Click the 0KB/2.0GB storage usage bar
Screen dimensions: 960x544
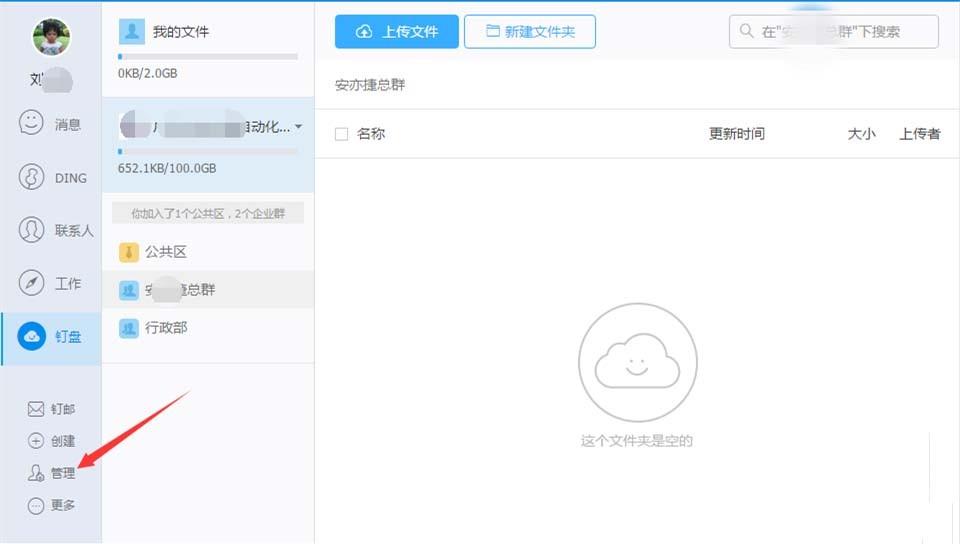pos(208,56)
